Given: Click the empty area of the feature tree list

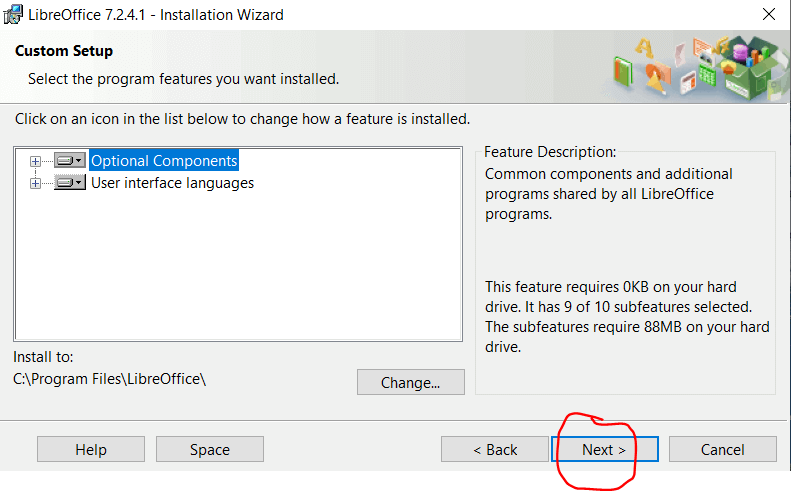Looking at the screenshot, I should pos(238,270).
